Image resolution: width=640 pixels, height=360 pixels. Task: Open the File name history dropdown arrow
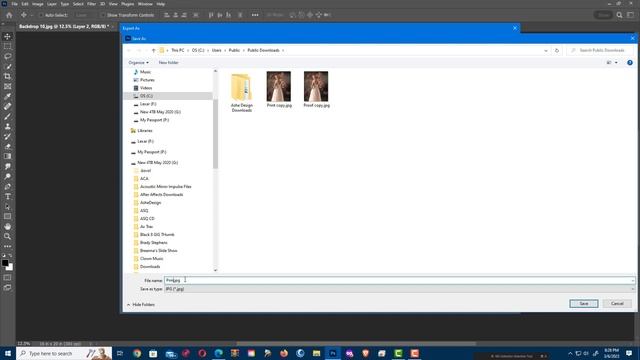pyautogui.click(x=633, y=280)
